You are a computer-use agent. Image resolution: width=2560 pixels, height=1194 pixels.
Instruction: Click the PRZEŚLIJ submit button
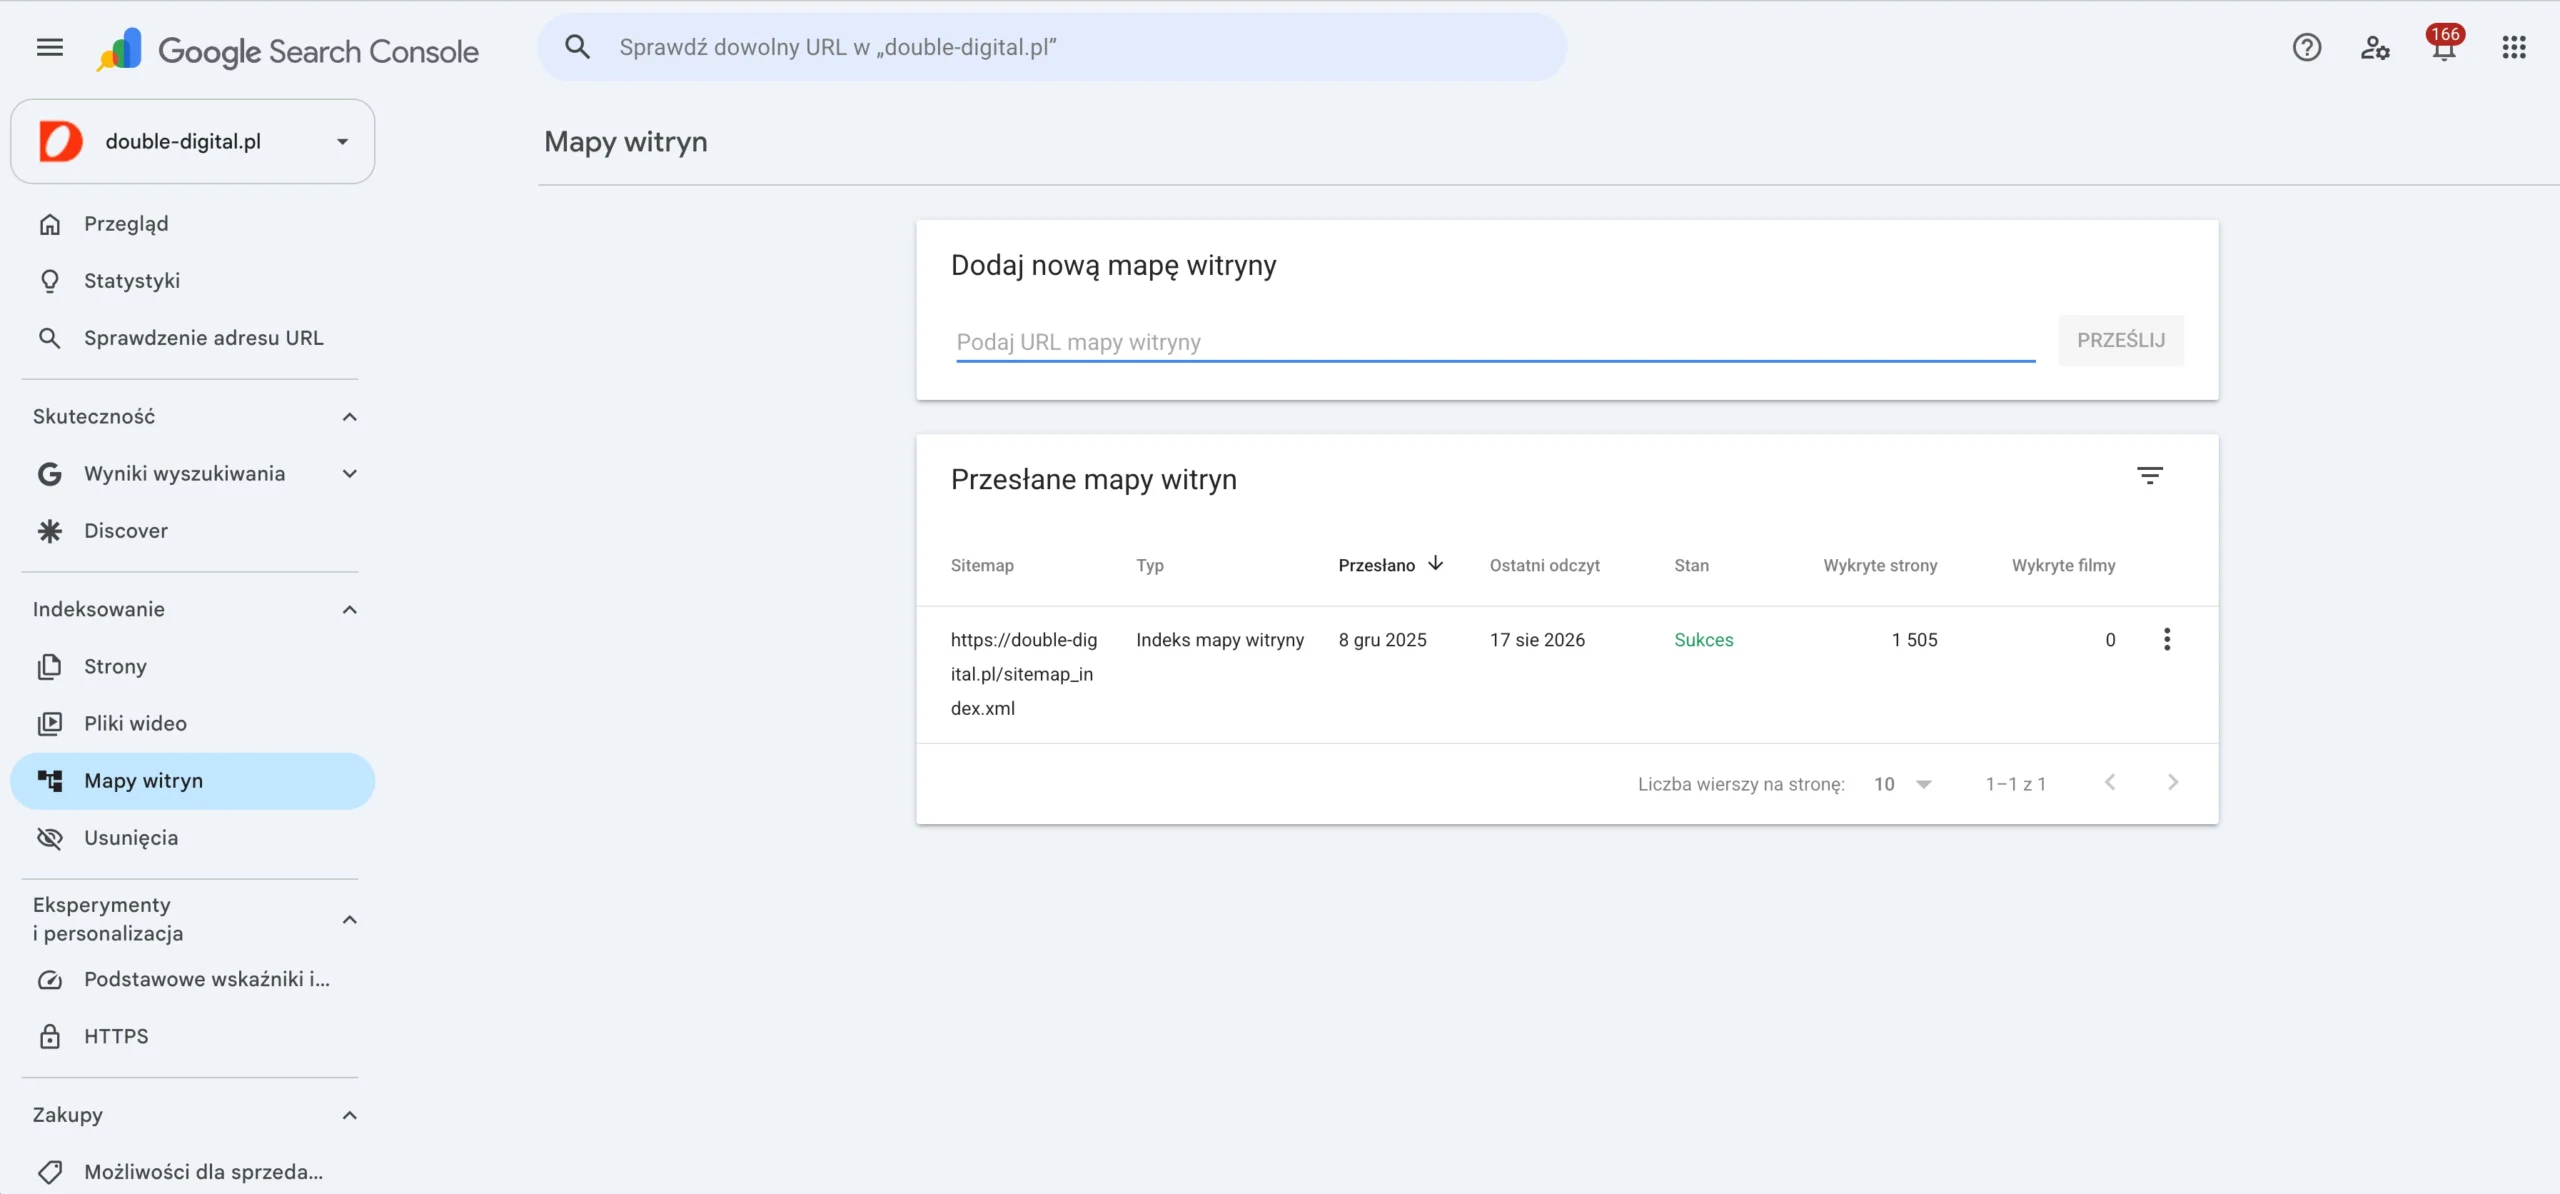(x=2120, y=340)
